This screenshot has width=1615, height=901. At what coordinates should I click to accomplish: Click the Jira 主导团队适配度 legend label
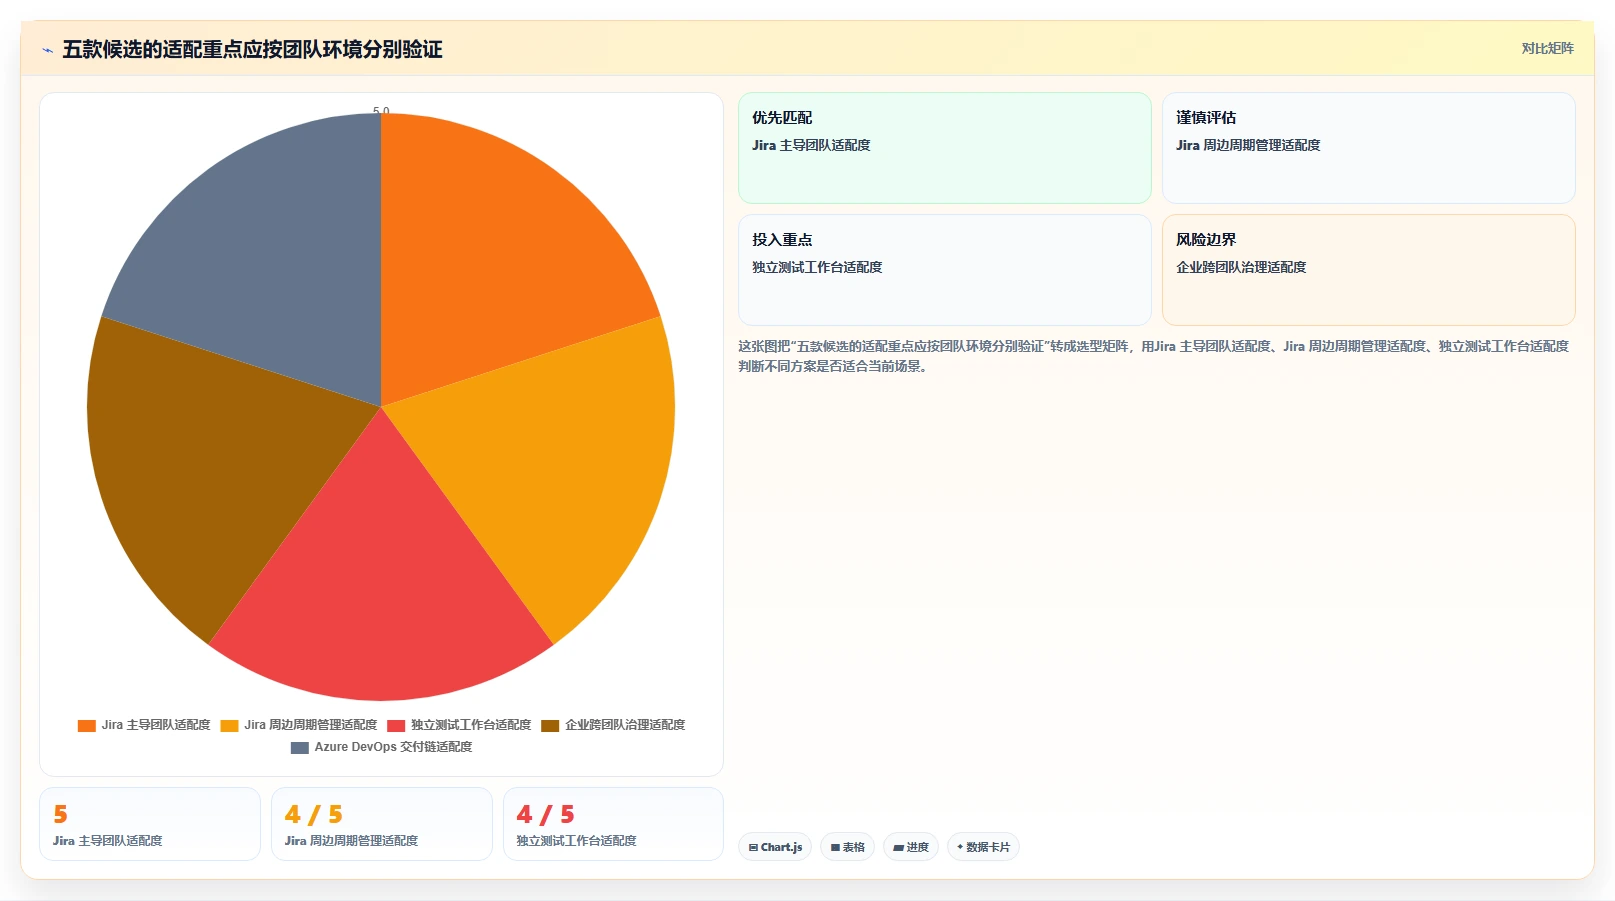click(x=156, y=725)
